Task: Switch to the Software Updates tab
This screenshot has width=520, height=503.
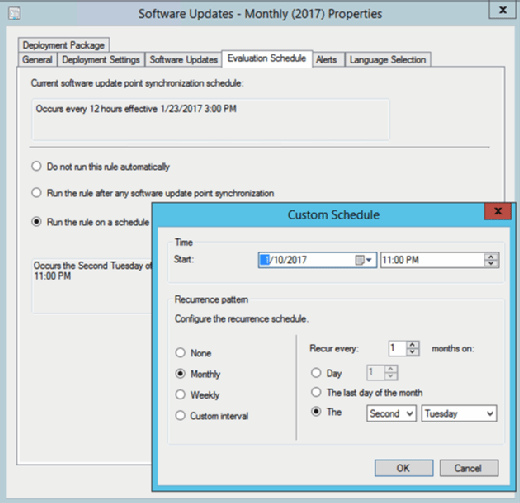Action: click(184, 60)
